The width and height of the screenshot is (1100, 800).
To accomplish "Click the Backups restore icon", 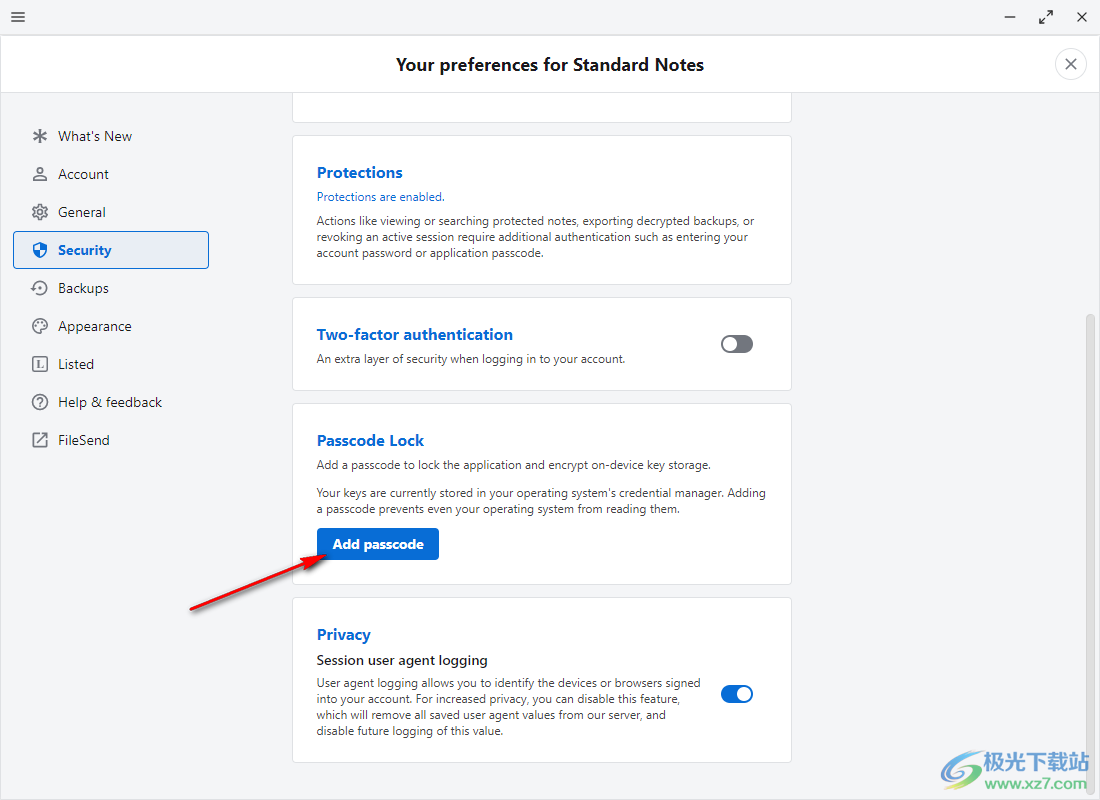I will [x=40, y=288].
